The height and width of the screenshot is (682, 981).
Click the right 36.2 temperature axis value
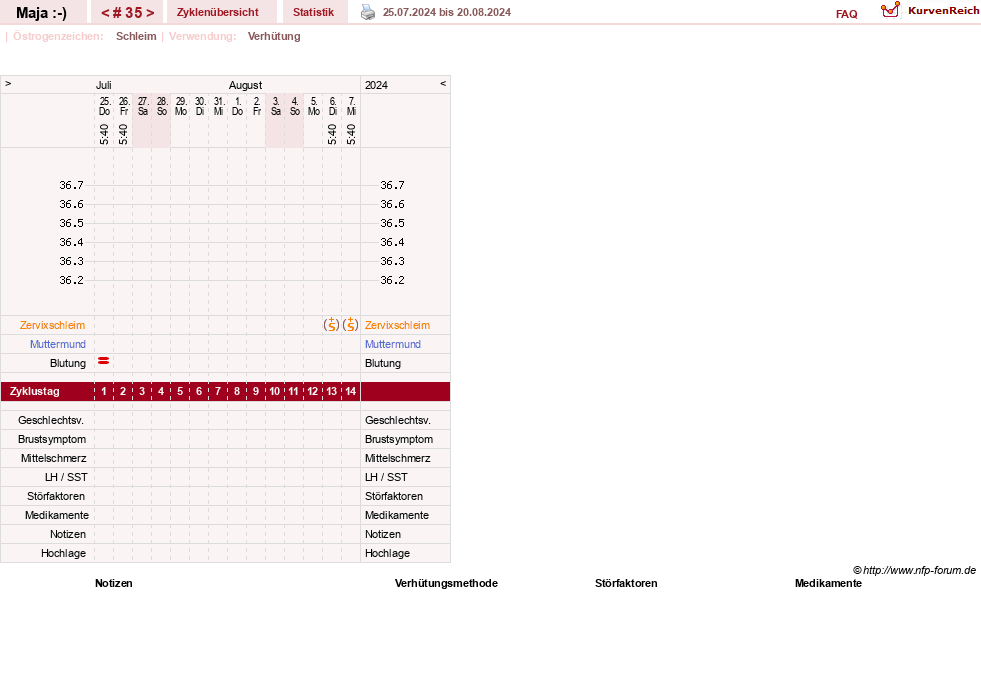pyautogui.click(x=392, y=280)
